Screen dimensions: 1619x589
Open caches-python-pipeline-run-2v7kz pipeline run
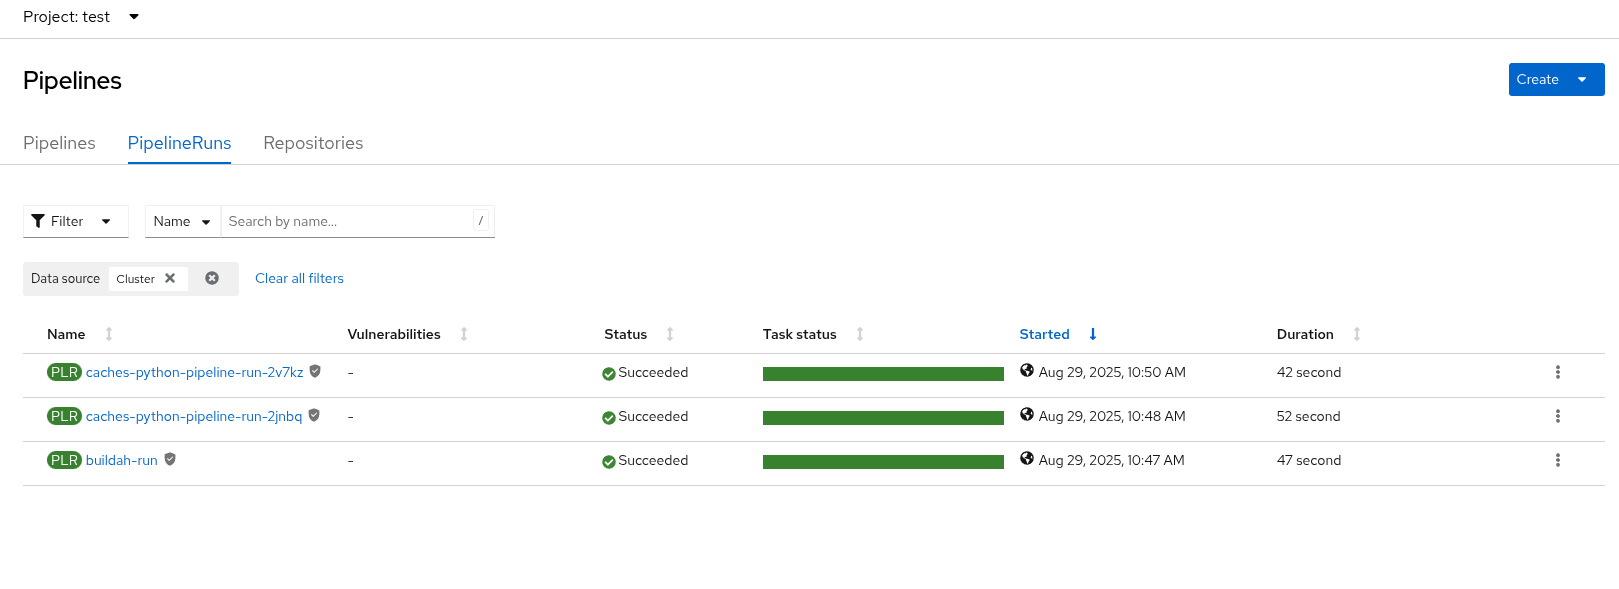tap(194, 372)
